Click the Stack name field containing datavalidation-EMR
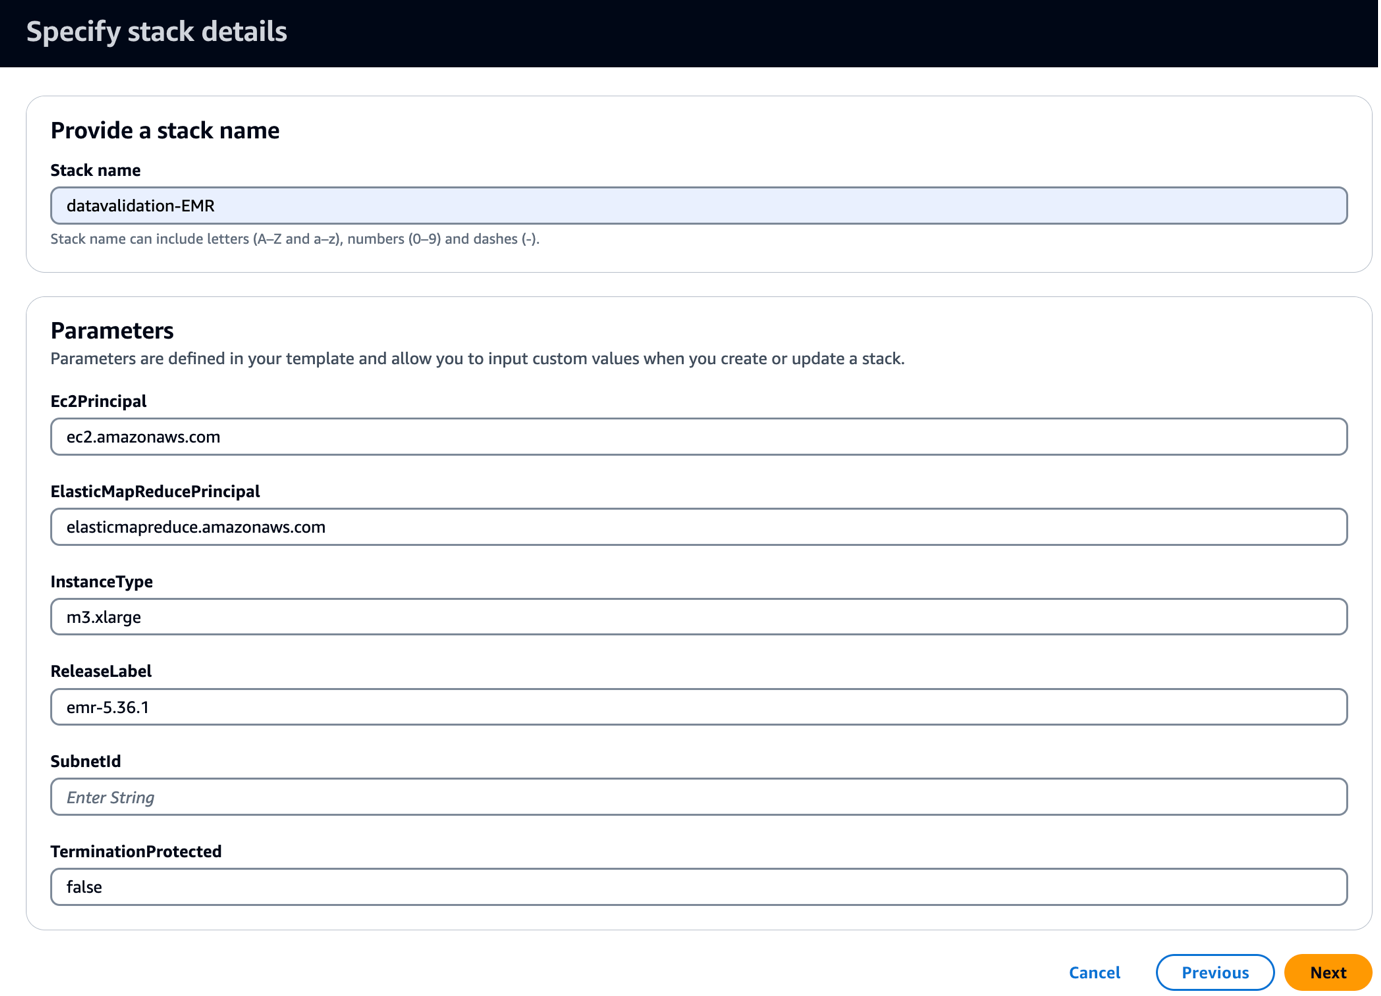Image resolution: width=1381 pixels, height=996 pixels. (698, 206)
